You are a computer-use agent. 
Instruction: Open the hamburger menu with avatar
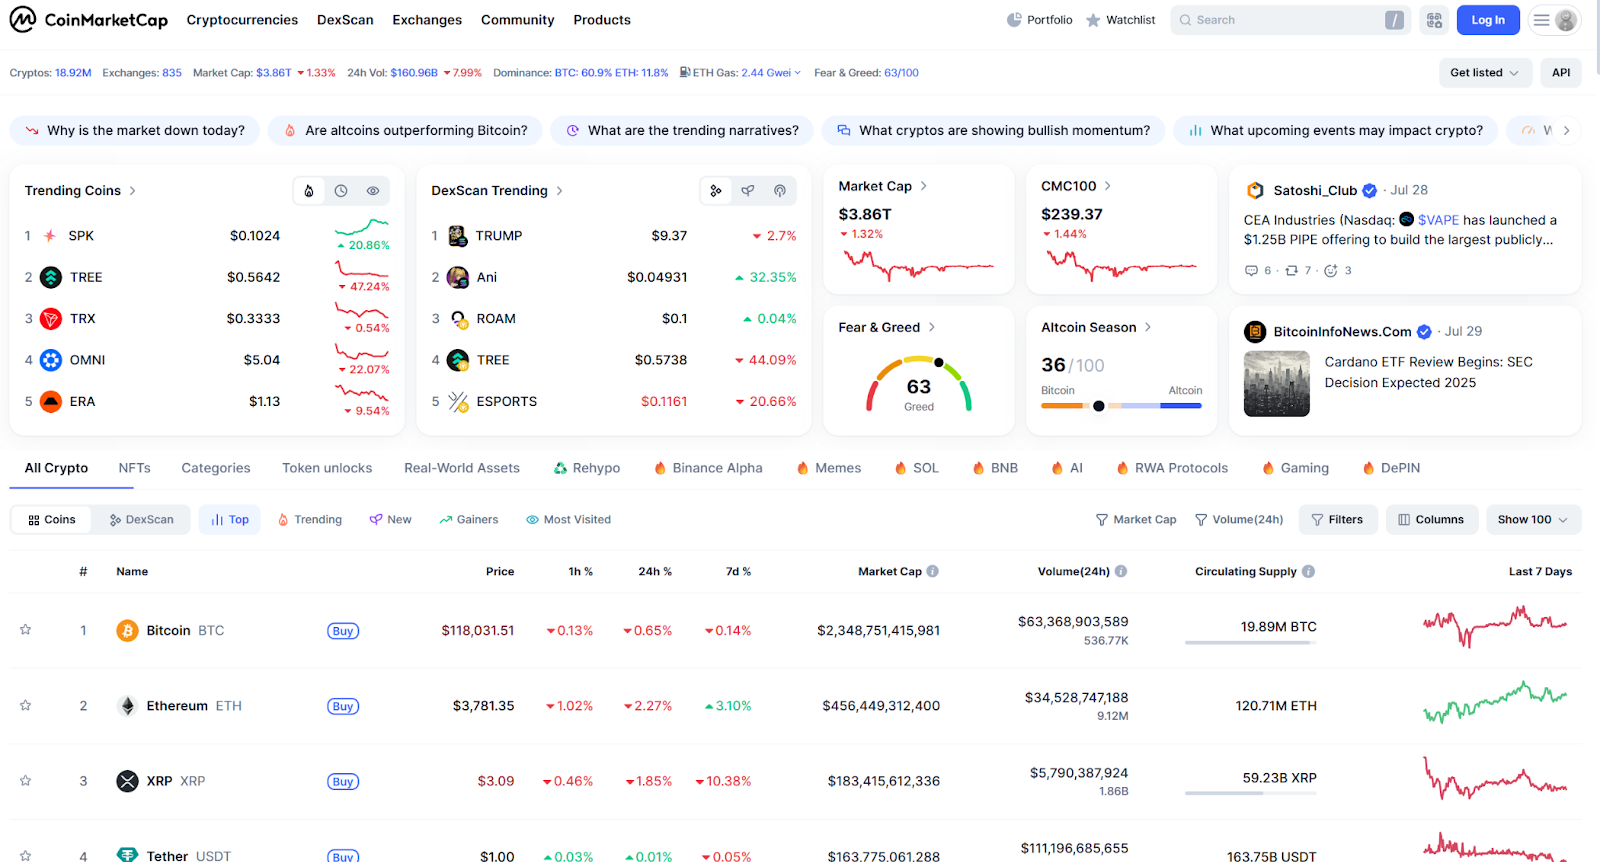click(1555, 20)
